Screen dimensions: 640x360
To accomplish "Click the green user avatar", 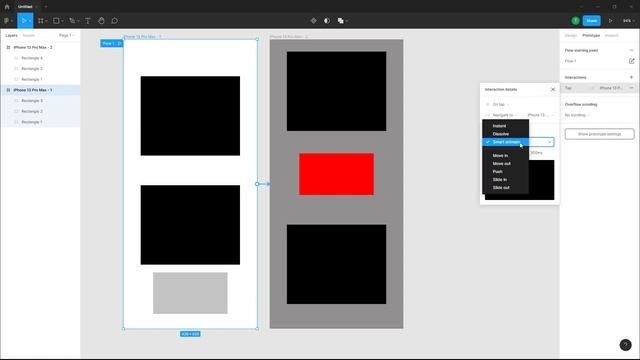I will (576, 21).
